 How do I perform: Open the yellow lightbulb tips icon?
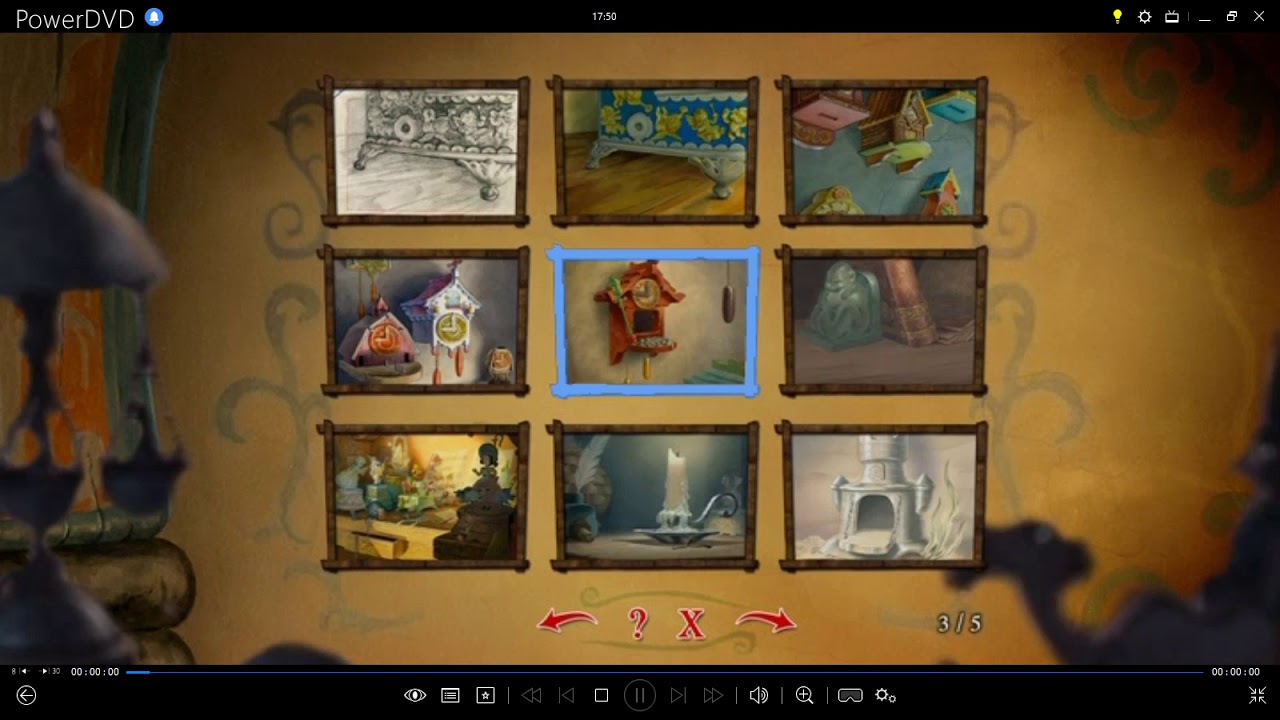1118,17
